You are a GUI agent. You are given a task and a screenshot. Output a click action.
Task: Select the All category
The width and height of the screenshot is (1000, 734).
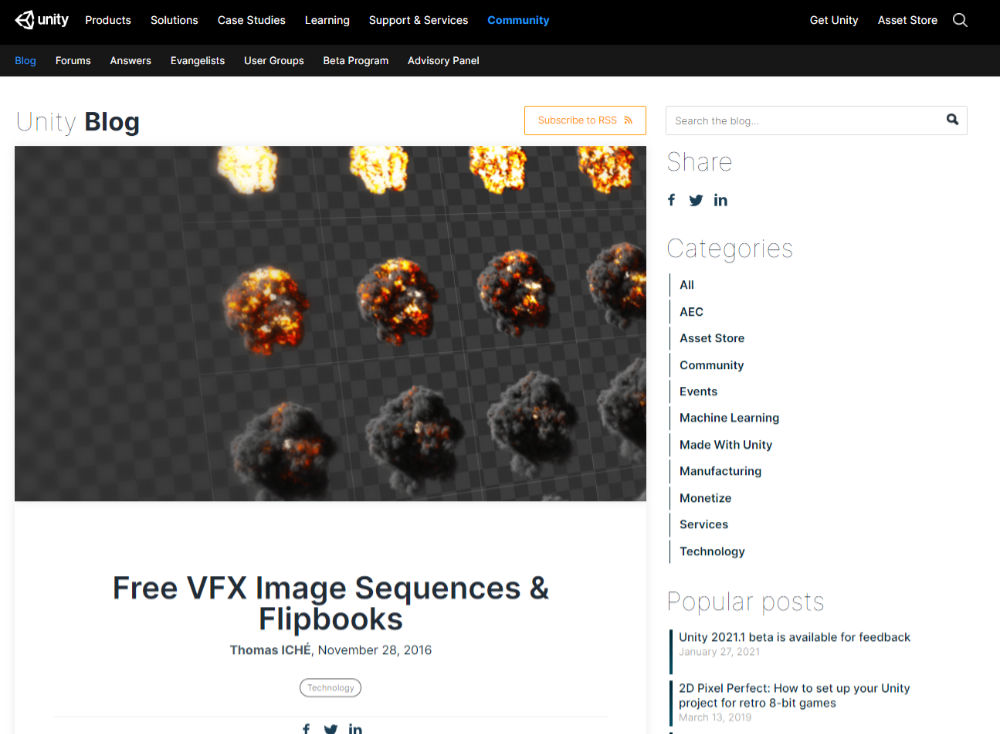pyautogui.click(x=686, y=285)
